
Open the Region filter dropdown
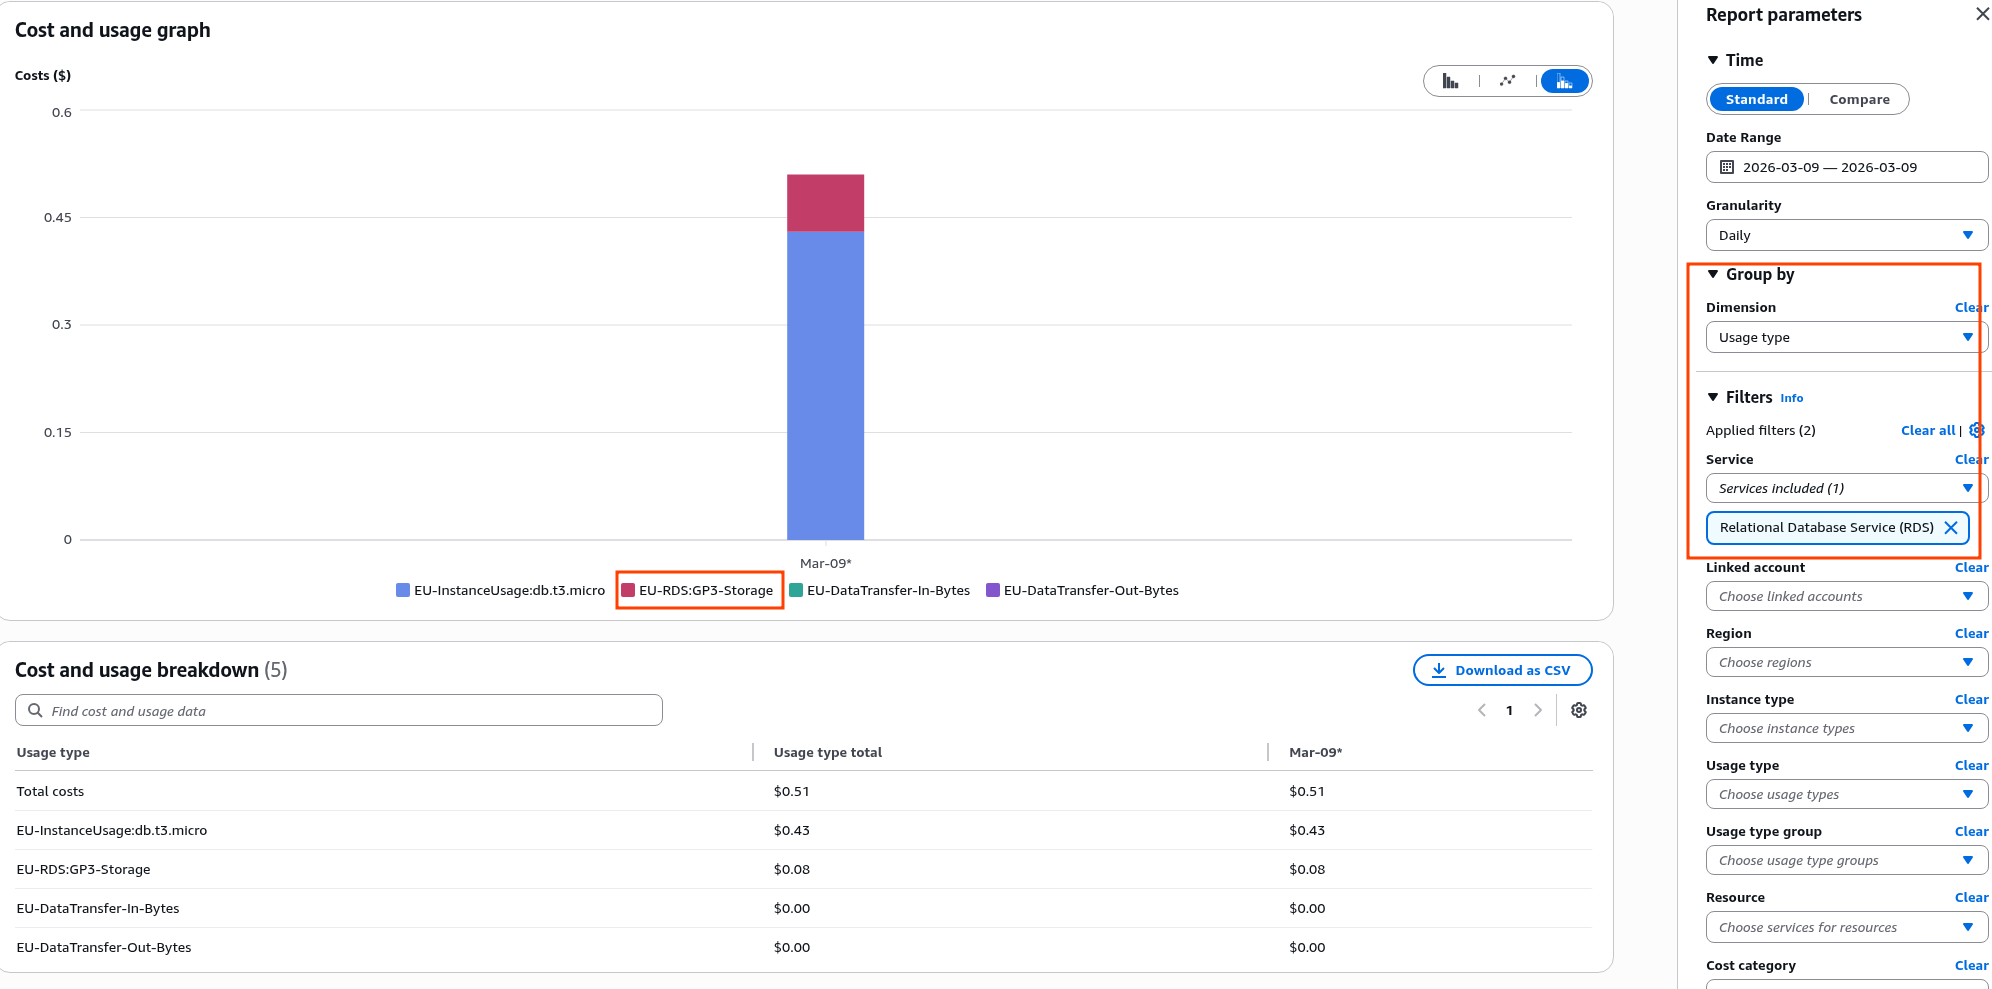click(1846, 662)
